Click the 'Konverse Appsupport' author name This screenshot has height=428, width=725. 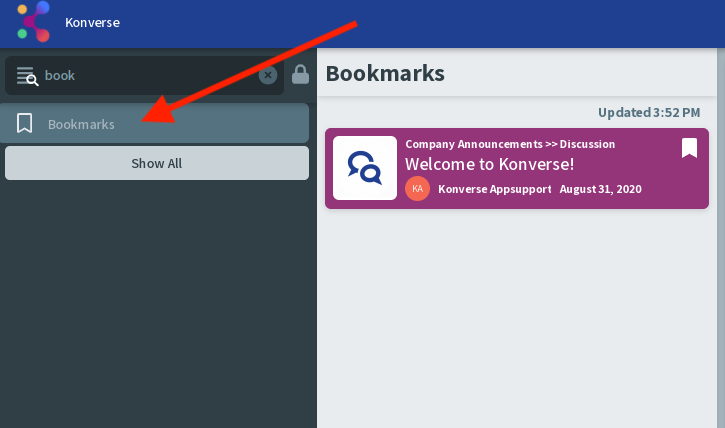pos(495,189)
